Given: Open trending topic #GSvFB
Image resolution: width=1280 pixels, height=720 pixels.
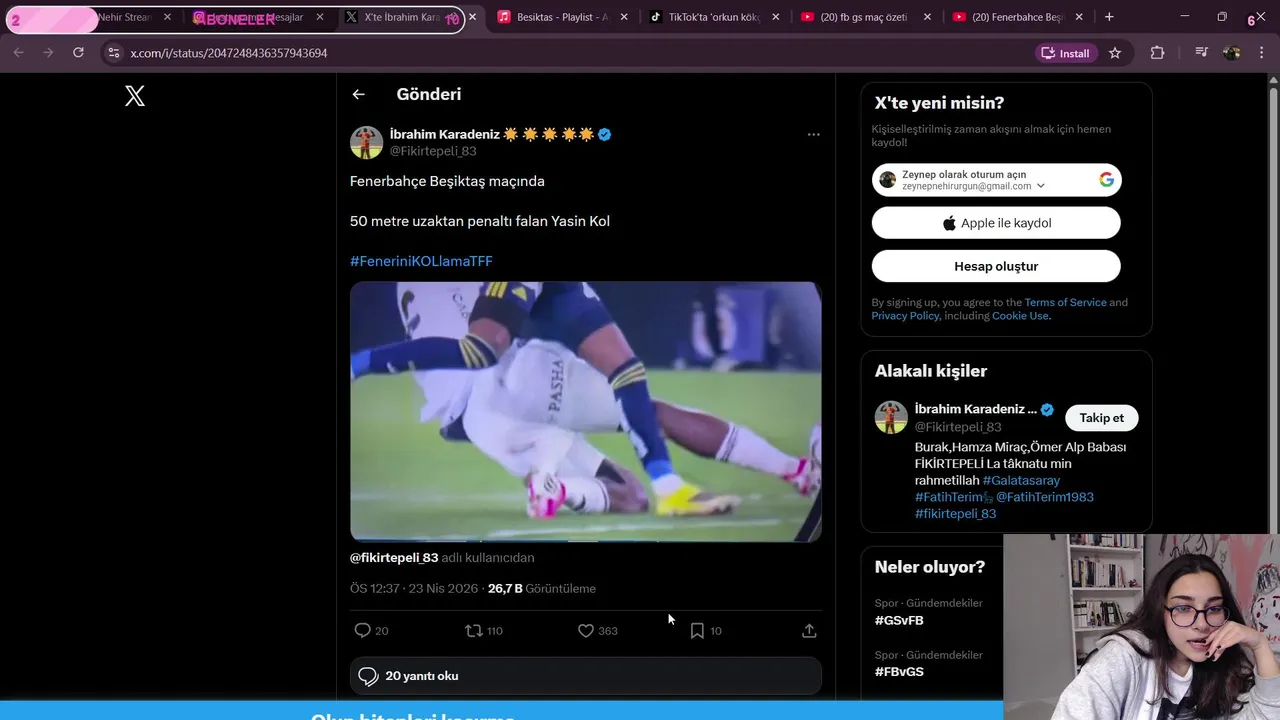Looking at the screenshot, I should [x=899, y=620].
